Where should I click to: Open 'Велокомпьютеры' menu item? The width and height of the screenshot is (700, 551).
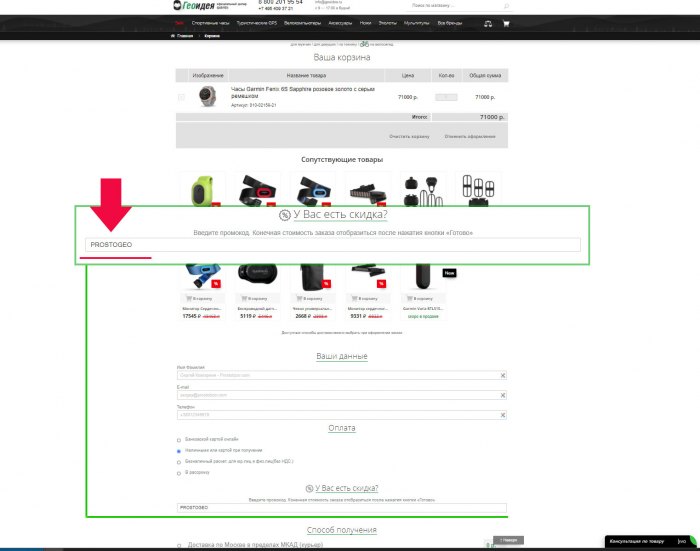click(x=303, y=22)
